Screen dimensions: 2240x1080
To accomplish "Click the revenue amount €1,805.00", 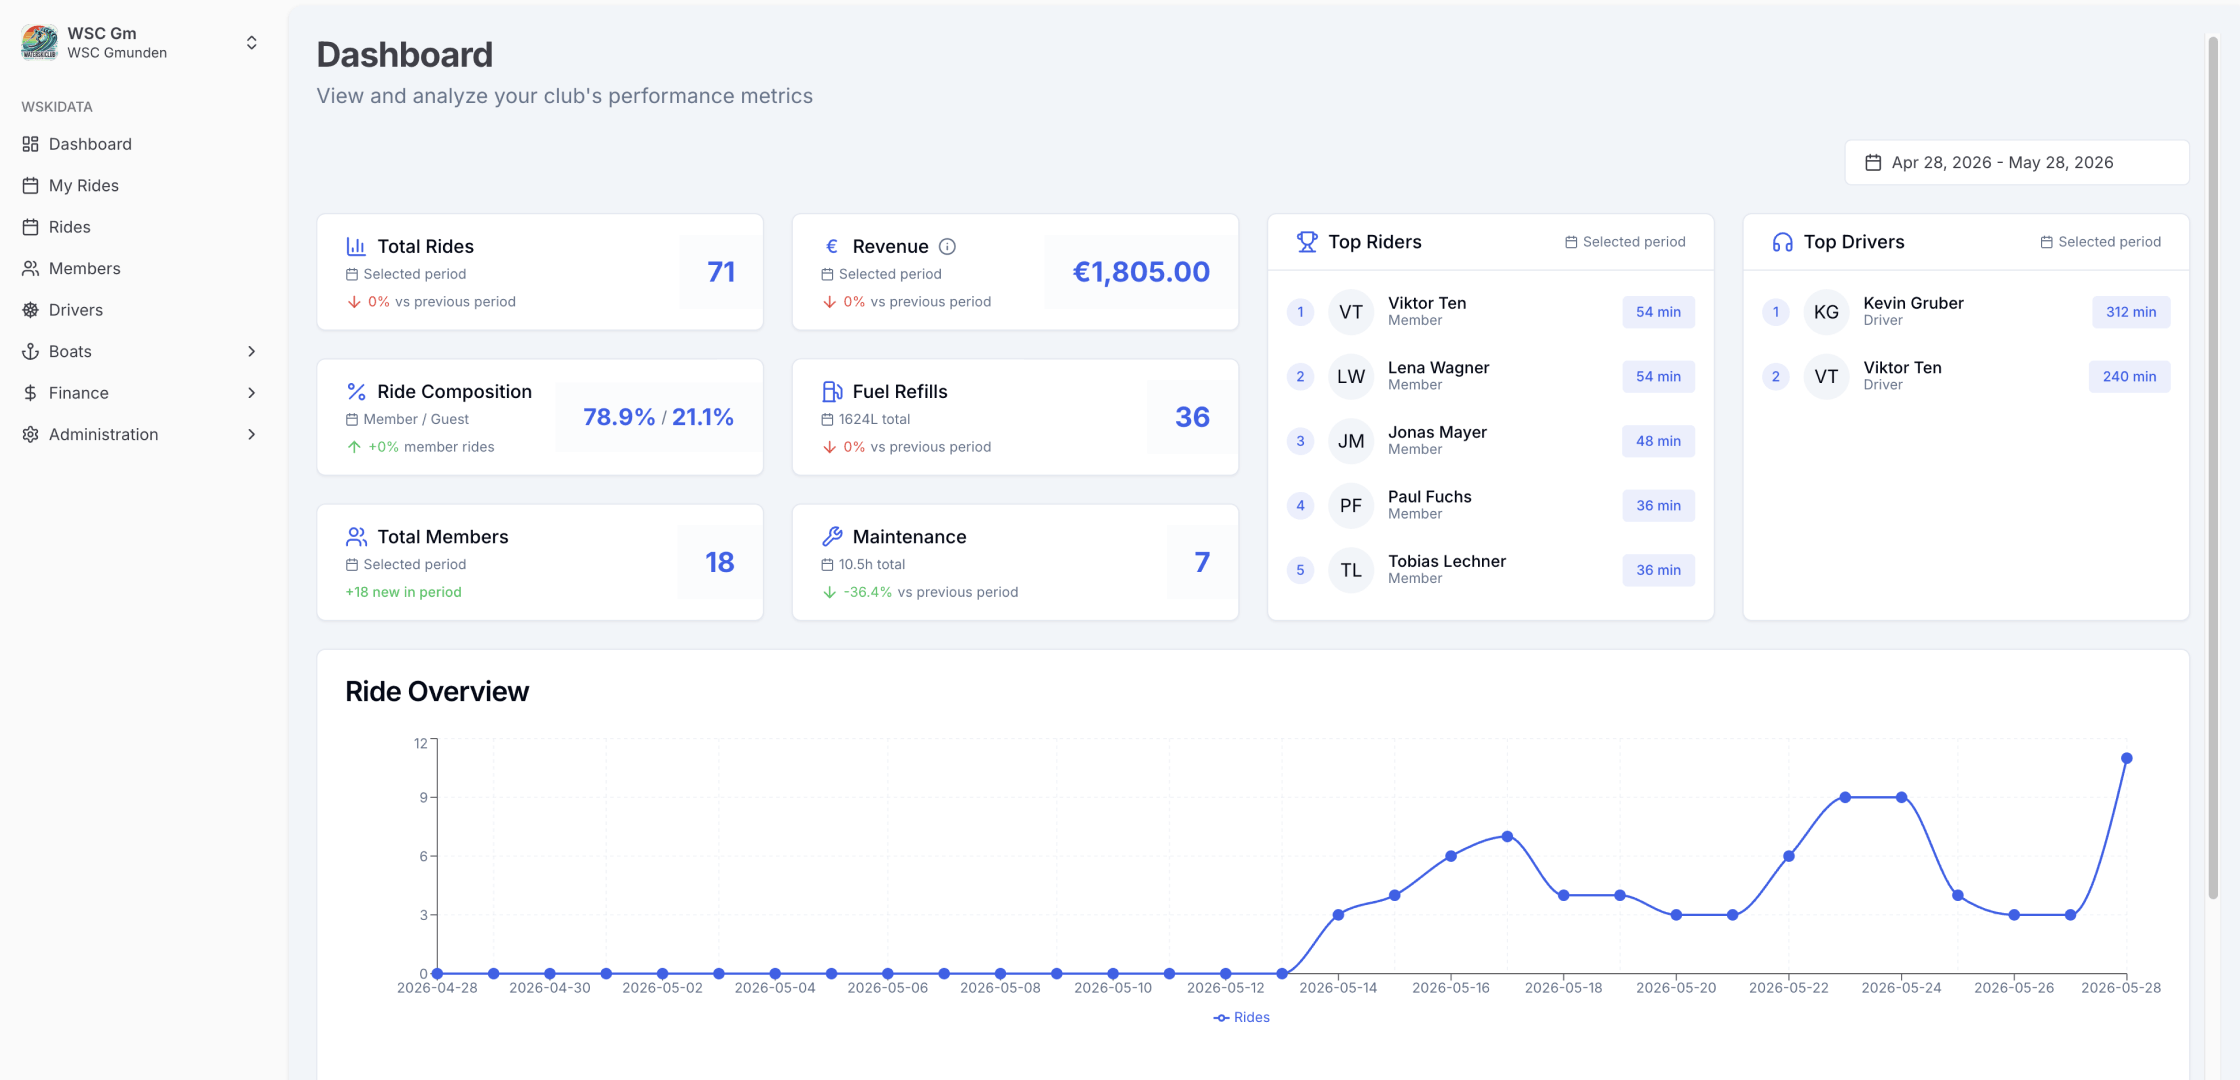I will [x=1141, y=272].
